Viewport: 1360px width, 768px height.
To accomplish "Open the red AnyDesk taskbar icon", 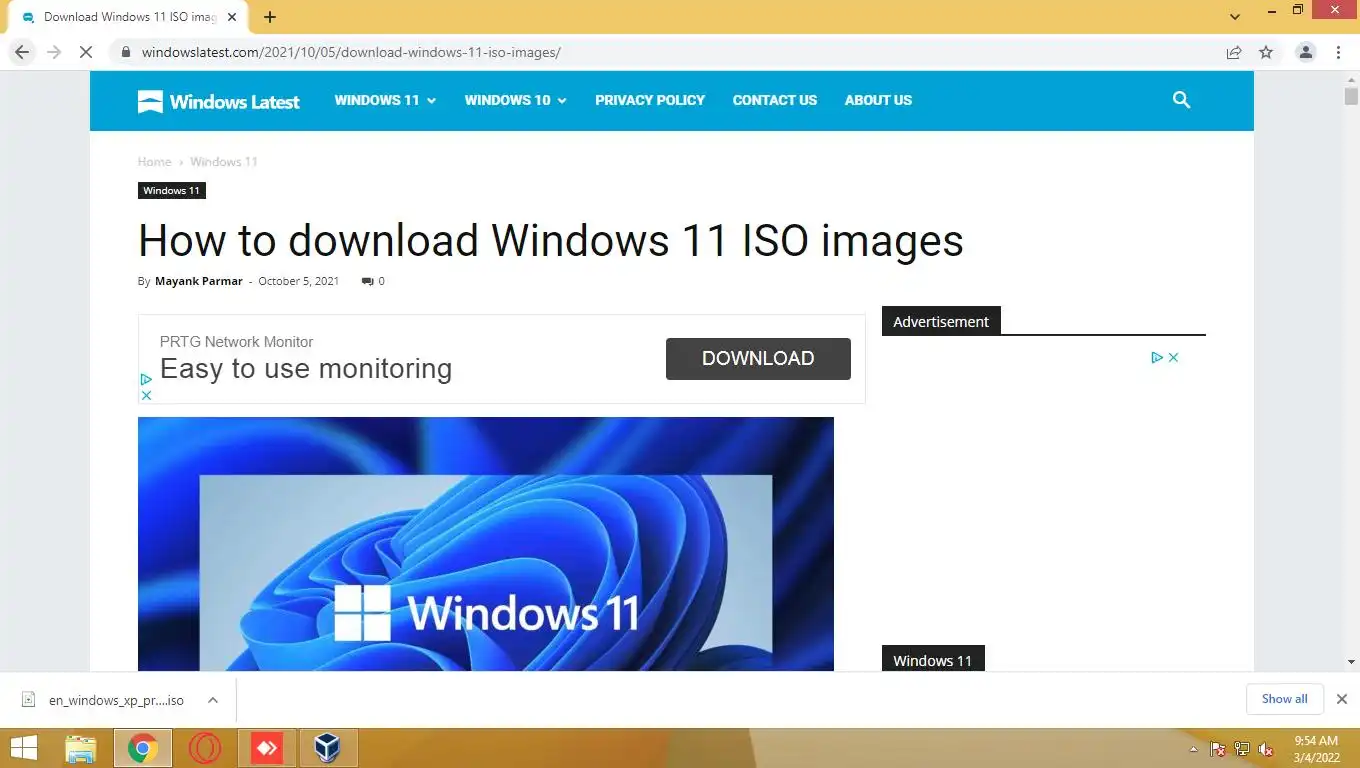I will coord(267,748).
